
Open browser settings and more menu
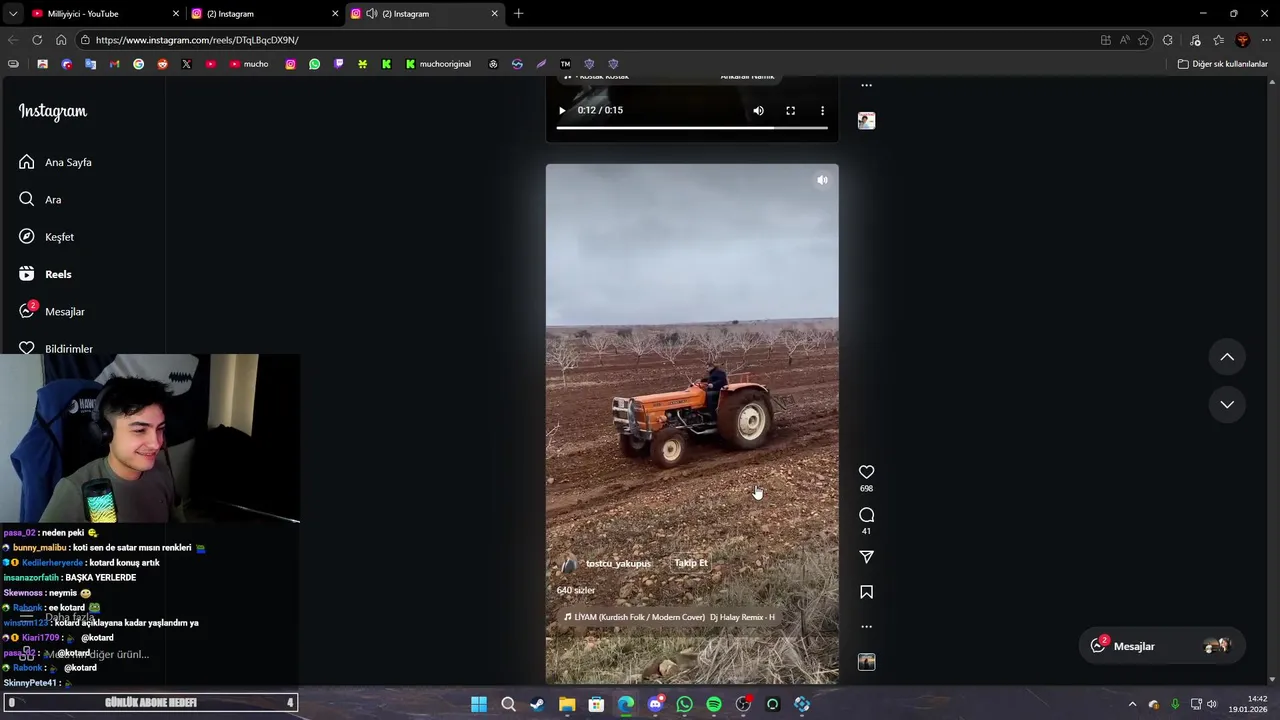(x=1266, y=40)
